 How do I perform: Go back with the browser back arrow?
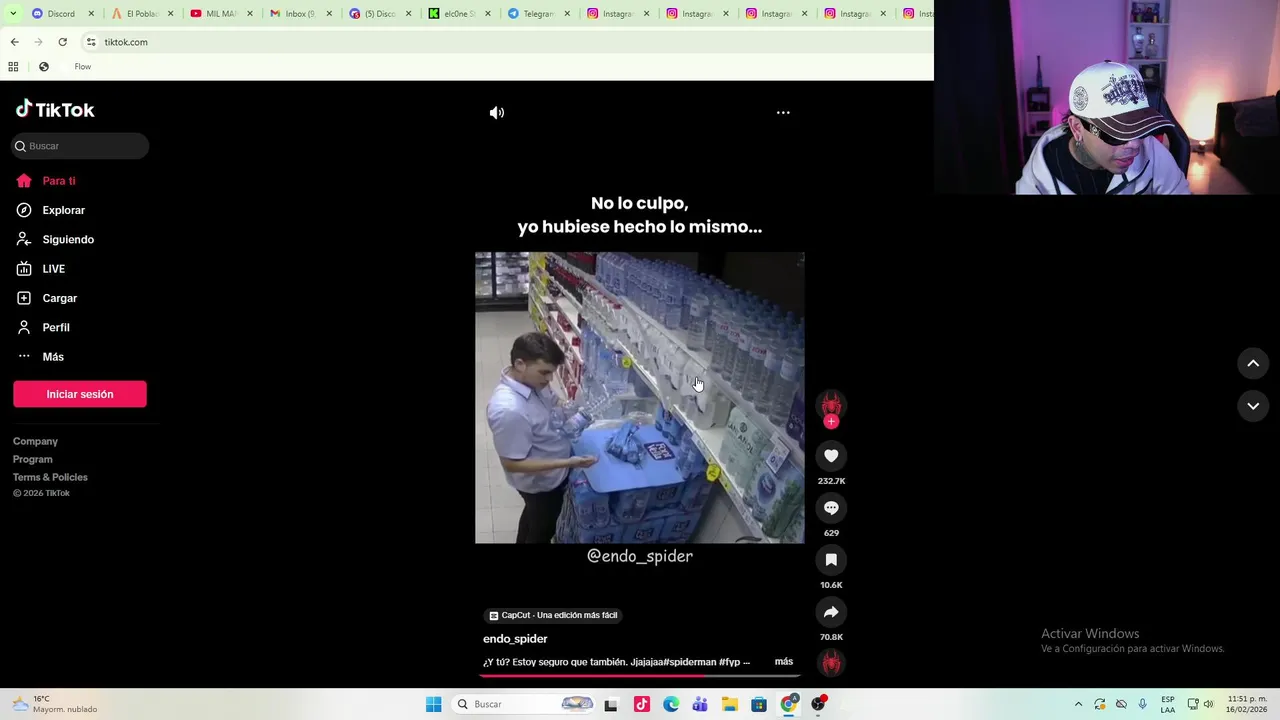pyautogui.click(x=14, y=42)
